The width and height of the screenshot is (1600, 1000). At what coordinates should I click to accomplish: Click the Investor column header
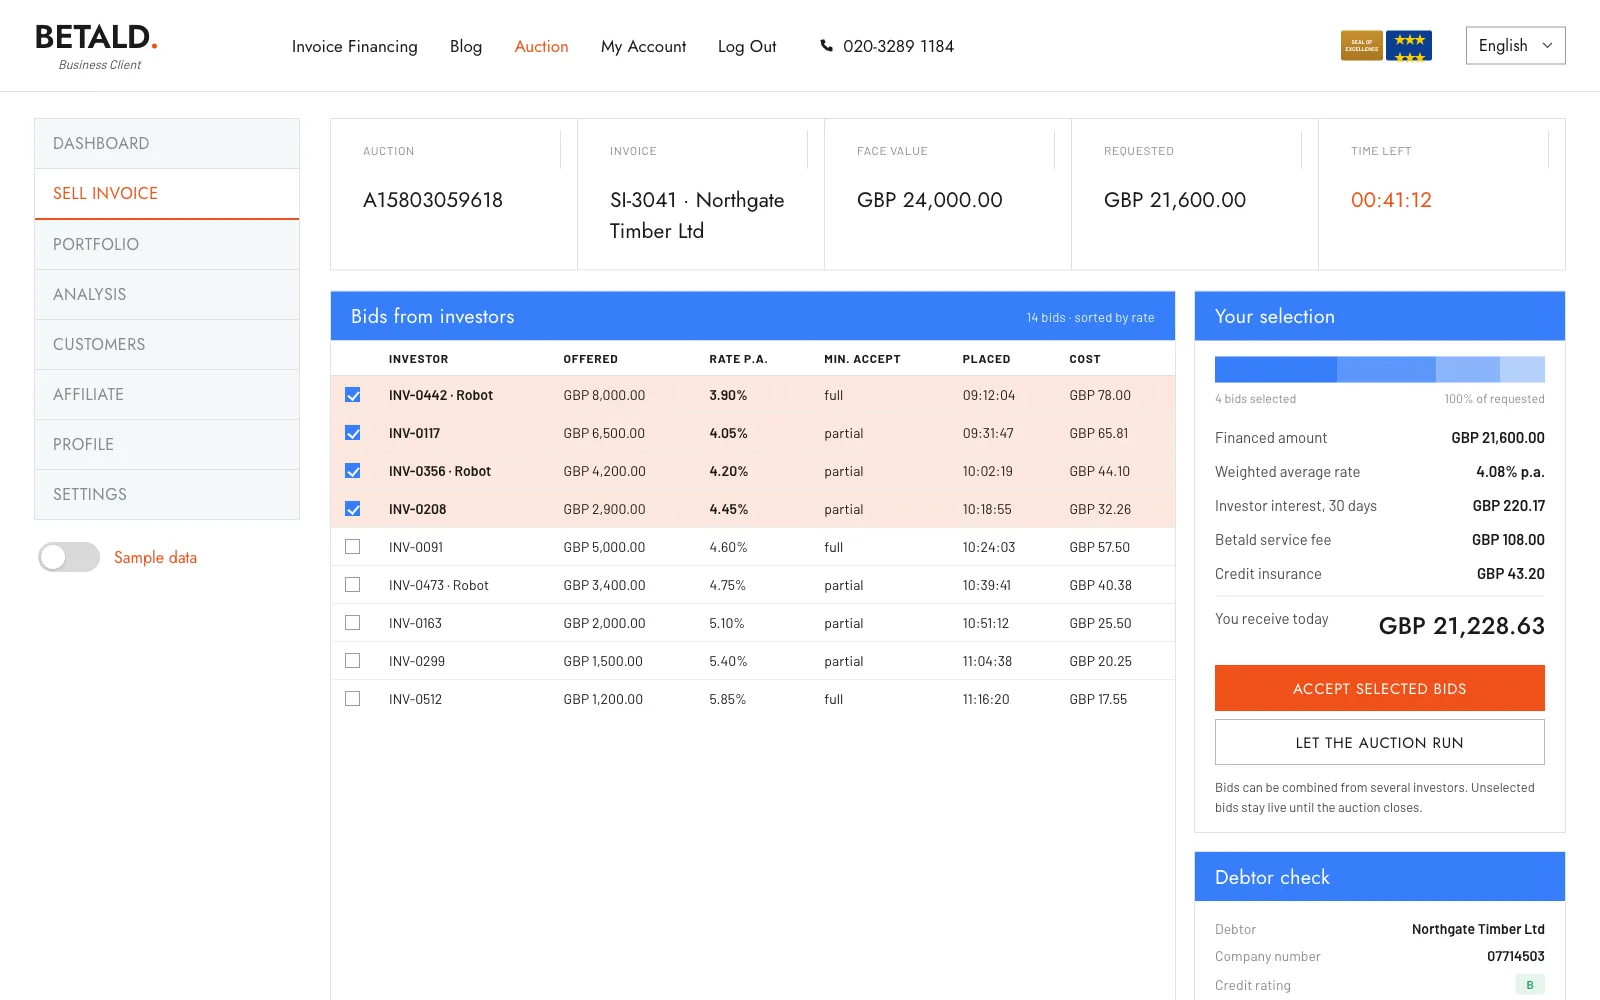pos(418,359)
